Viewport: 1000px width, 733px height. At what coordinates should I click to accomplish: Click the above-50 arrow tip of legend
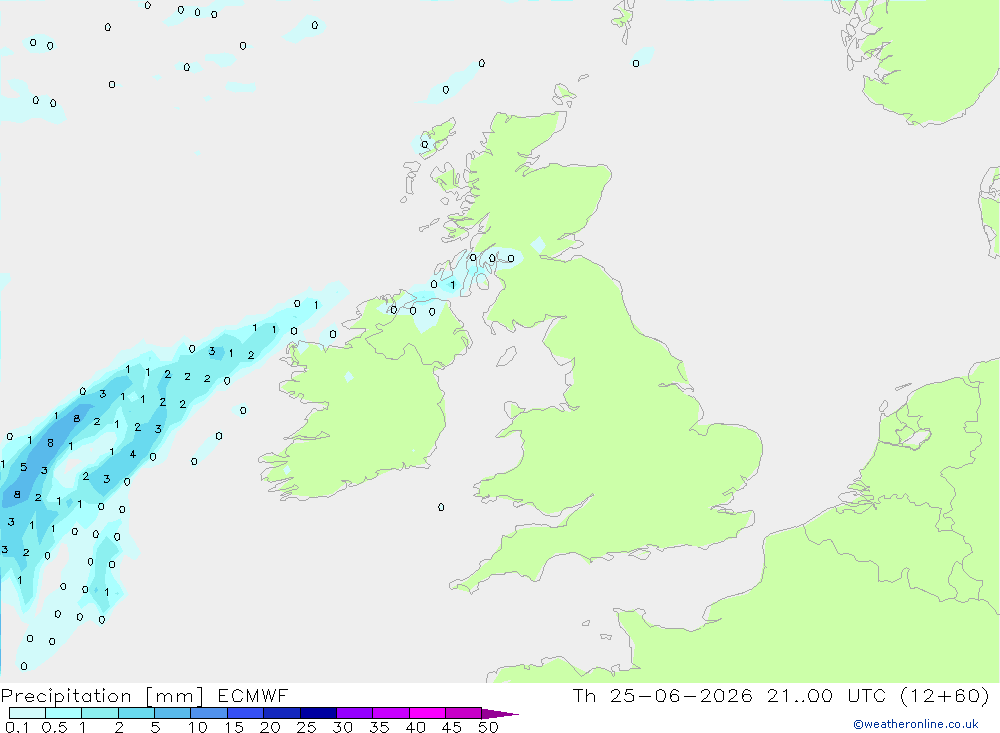[x=500, y=714]
